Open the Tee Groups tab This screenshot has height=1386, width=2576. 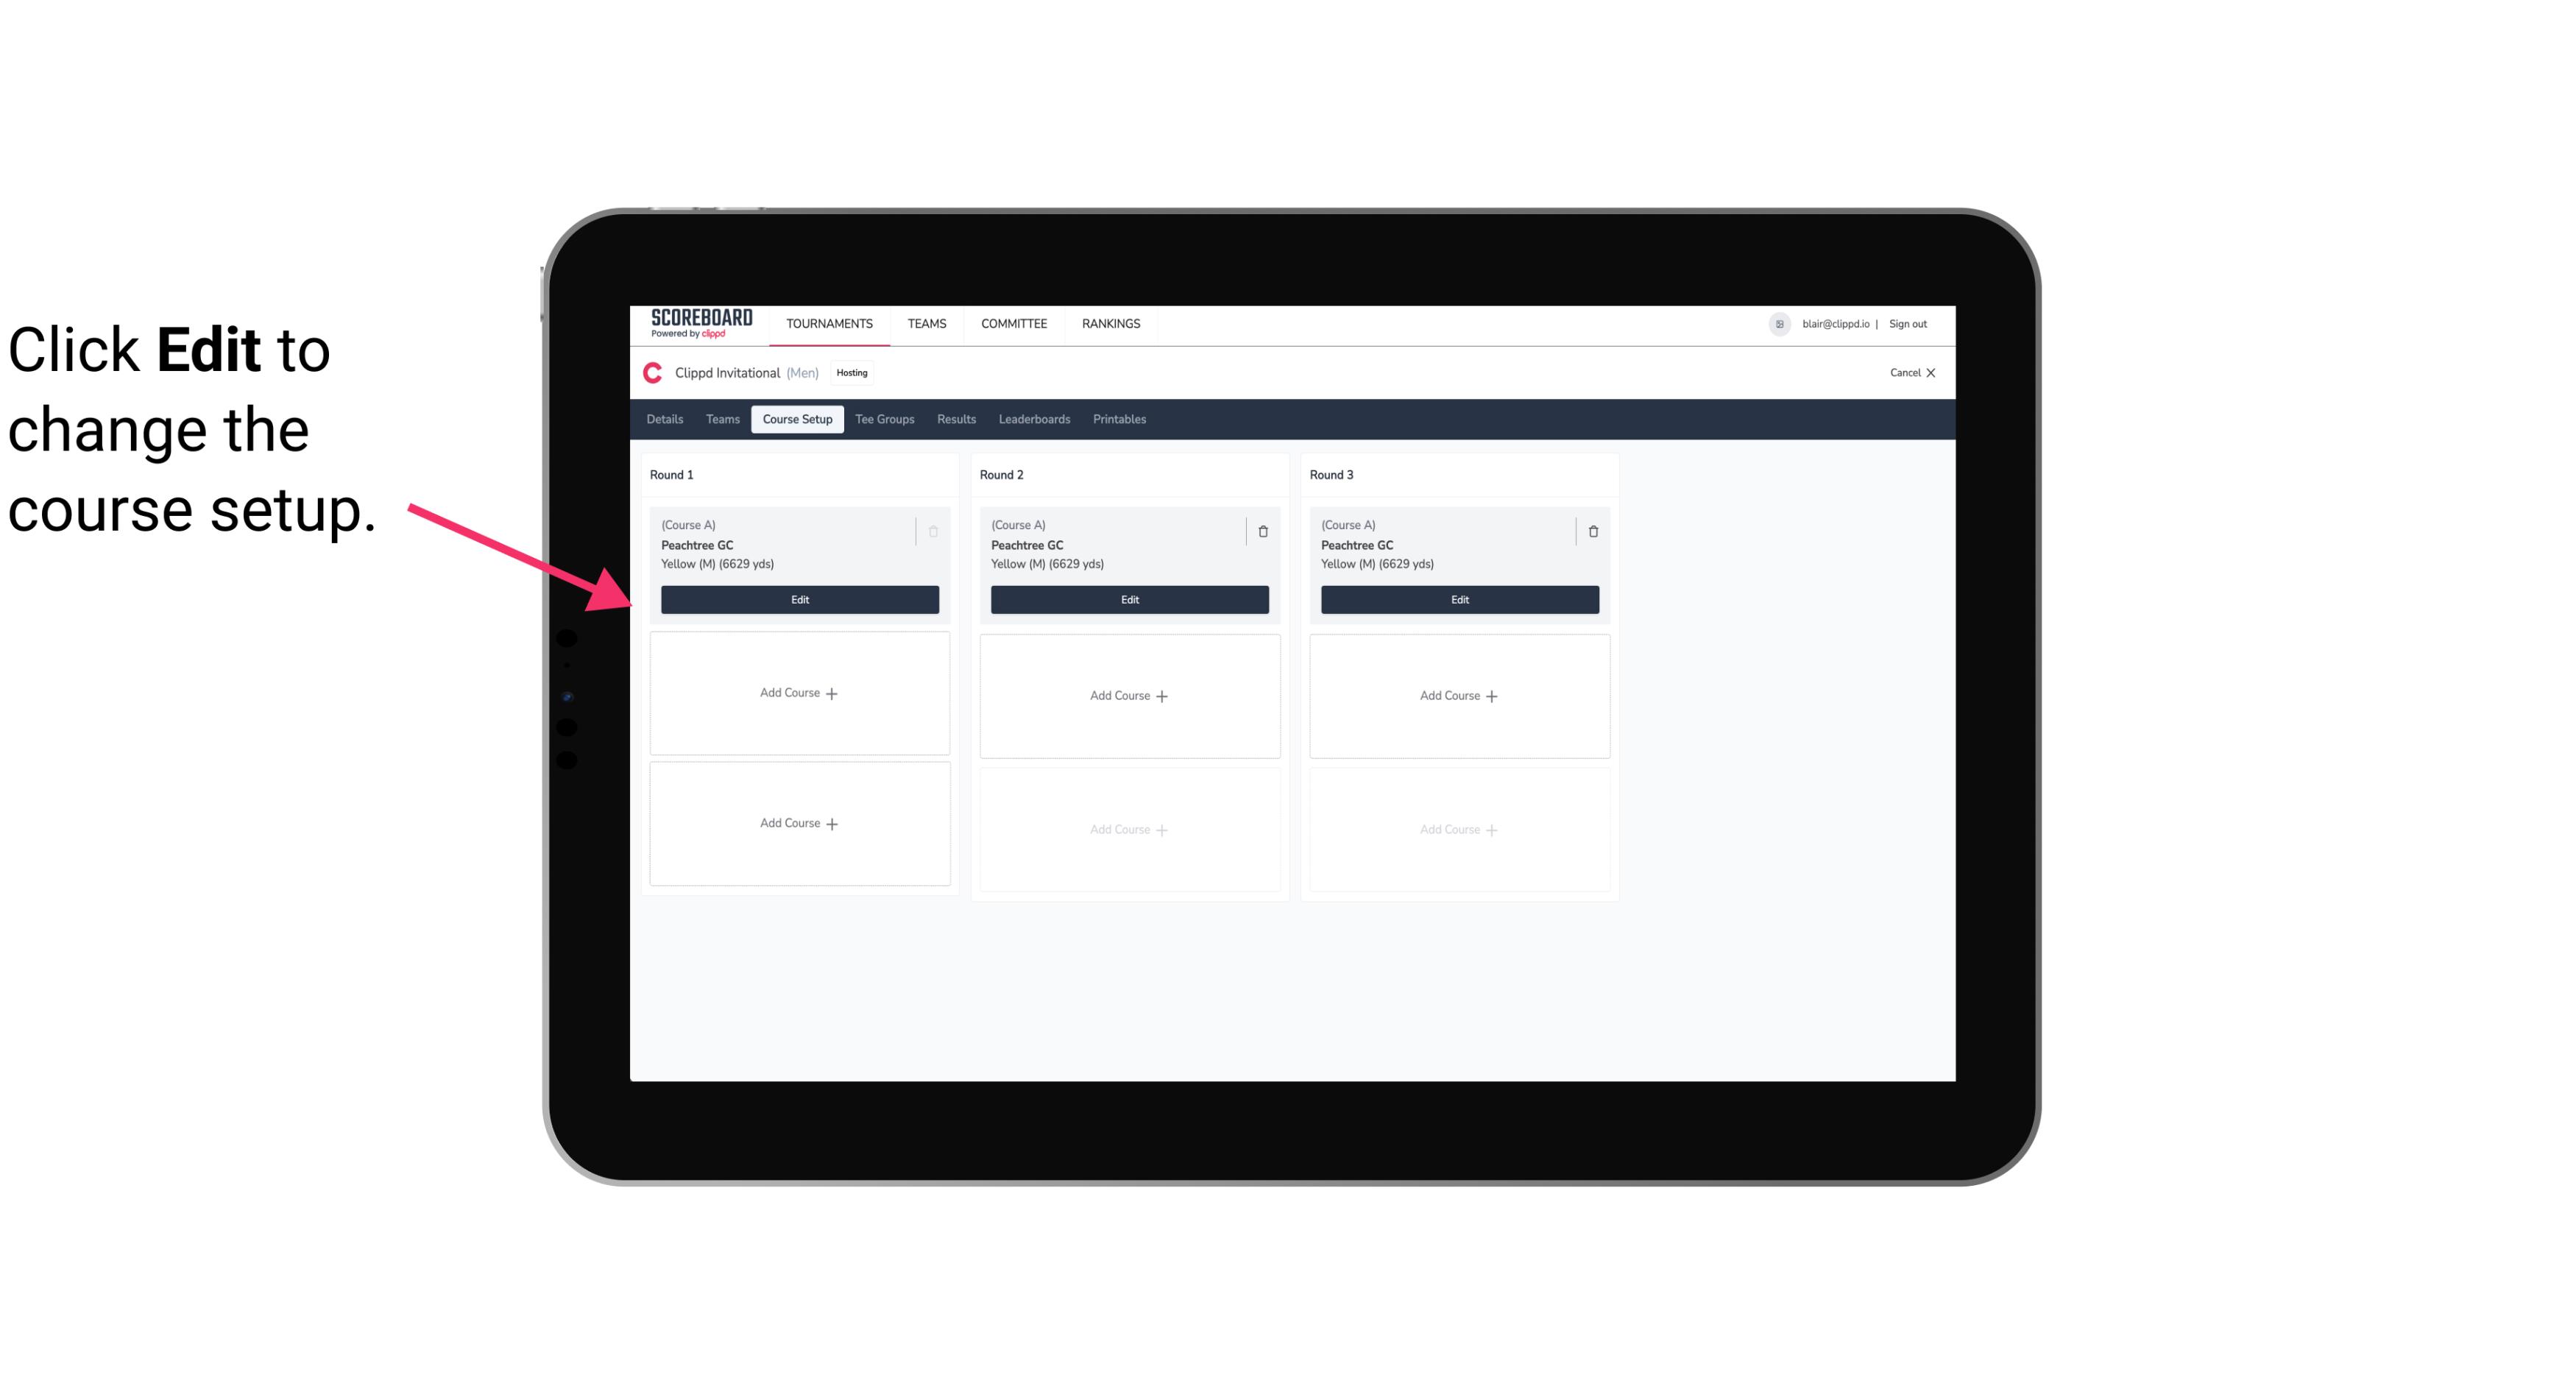tap(885, 420)
